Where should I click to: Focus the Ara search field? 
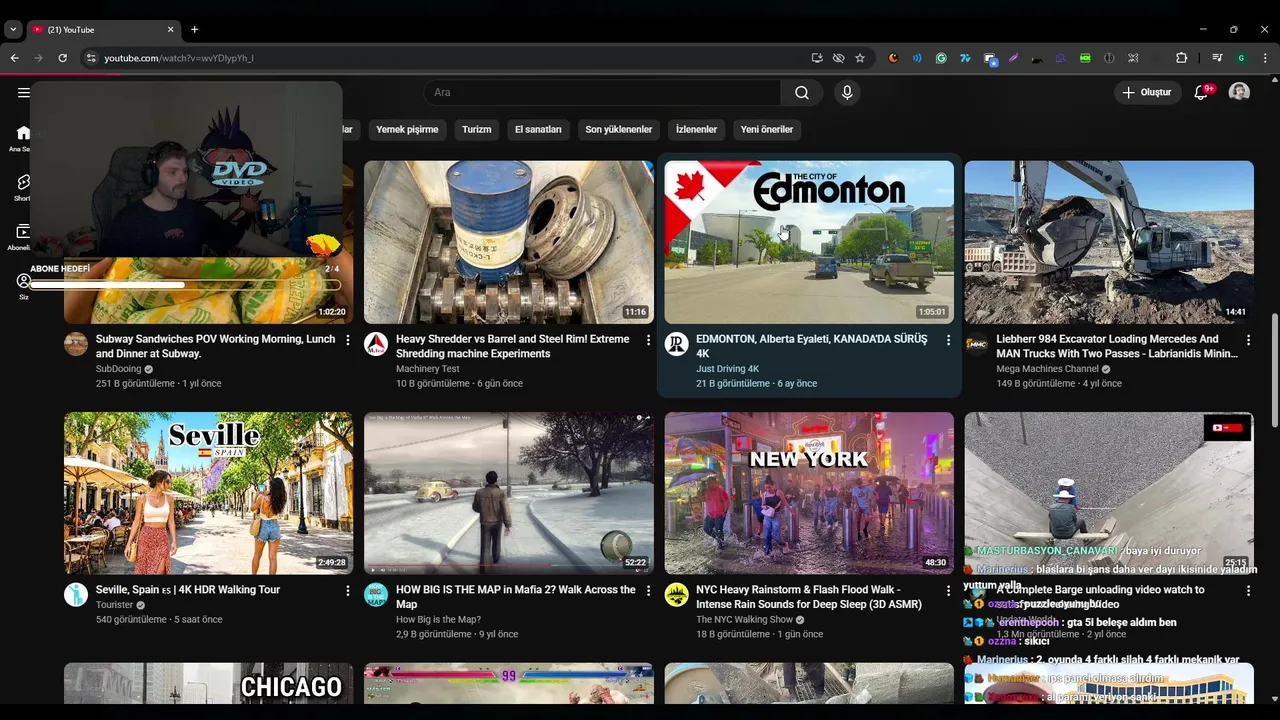pyautogui.click(x=603, y=93)
